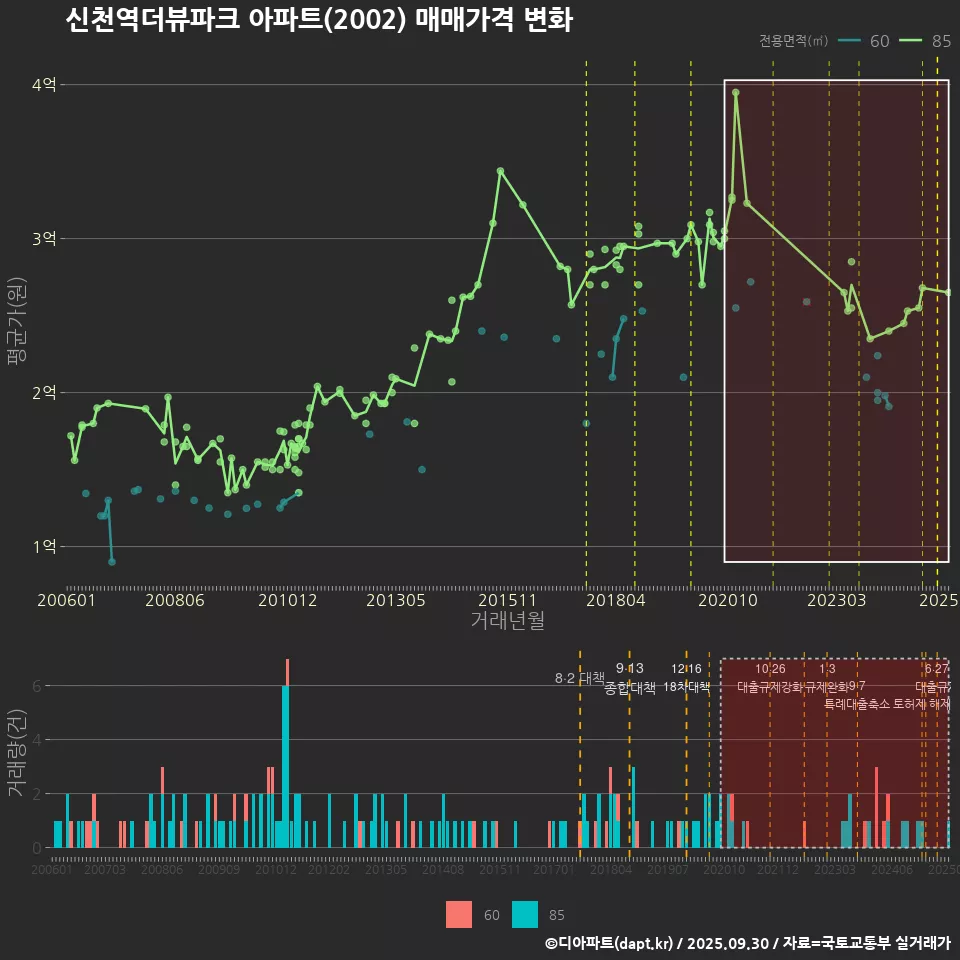Select the salmon 60 swatch in bottom legend

click(459, 914)
